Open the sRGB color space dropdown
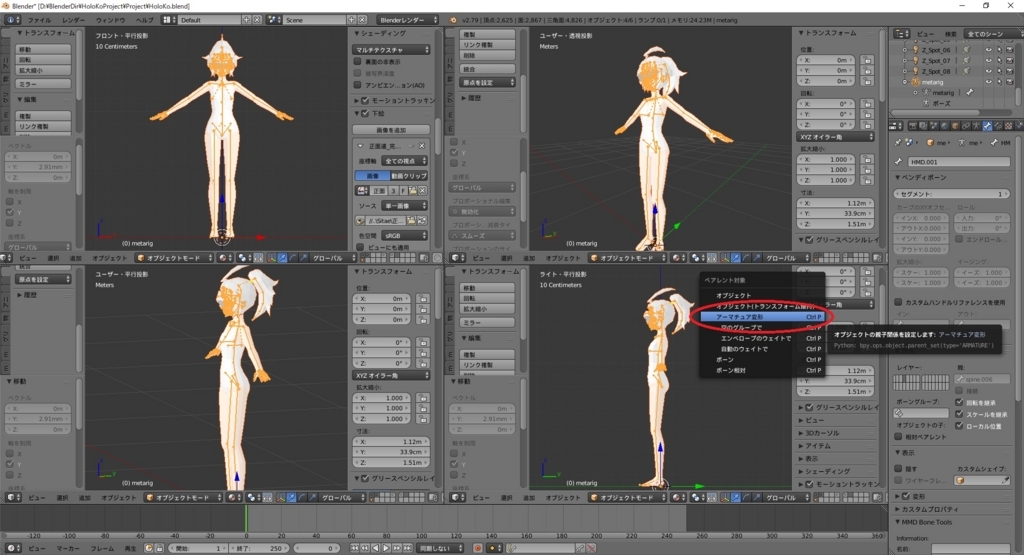The height and width of the screenshot is (555, 1024). pos(404,235)
